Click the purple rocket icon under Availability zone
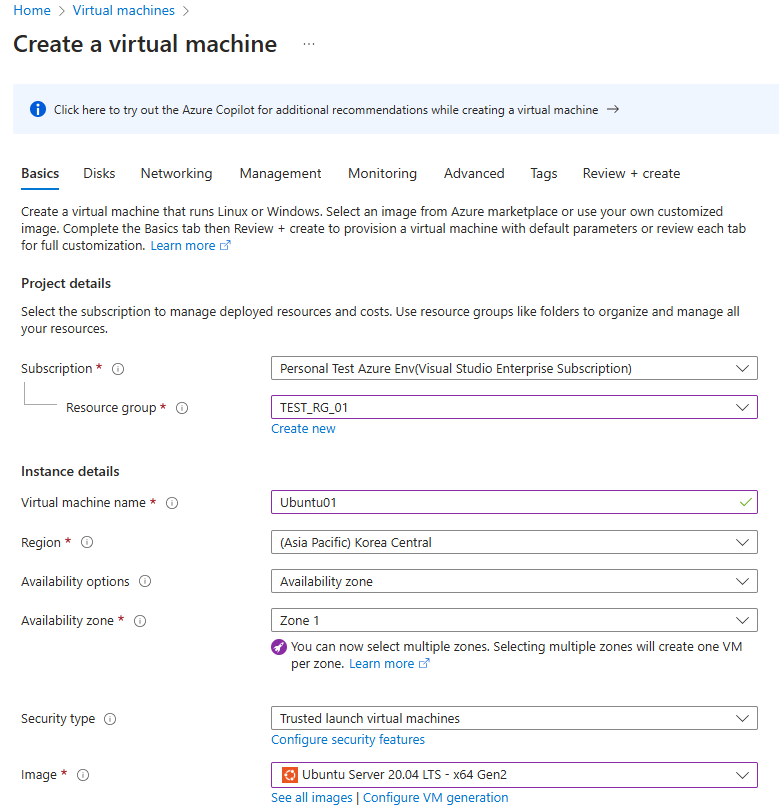 click(x=279, y=647)
